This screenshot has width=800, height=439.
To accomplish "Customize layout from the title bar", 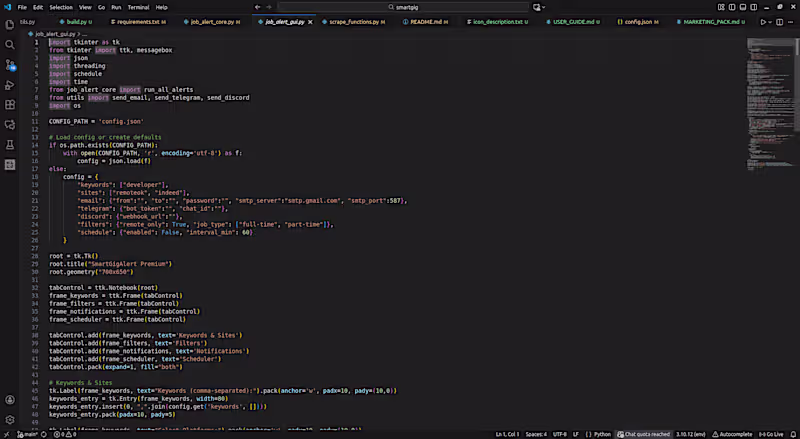I will 721,7.
